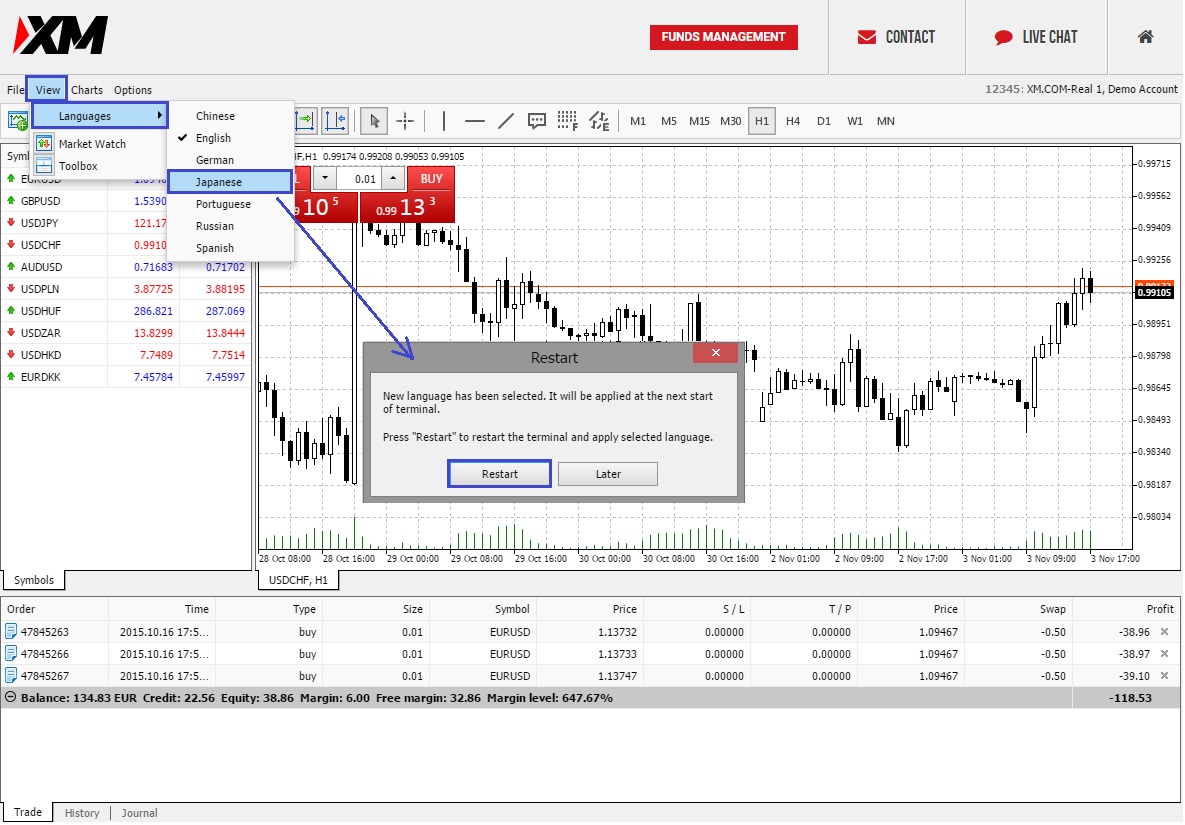The width and height of the screenshot is (1185, 825).
Task: Close the Restart dialog
Action: (715, 352)
